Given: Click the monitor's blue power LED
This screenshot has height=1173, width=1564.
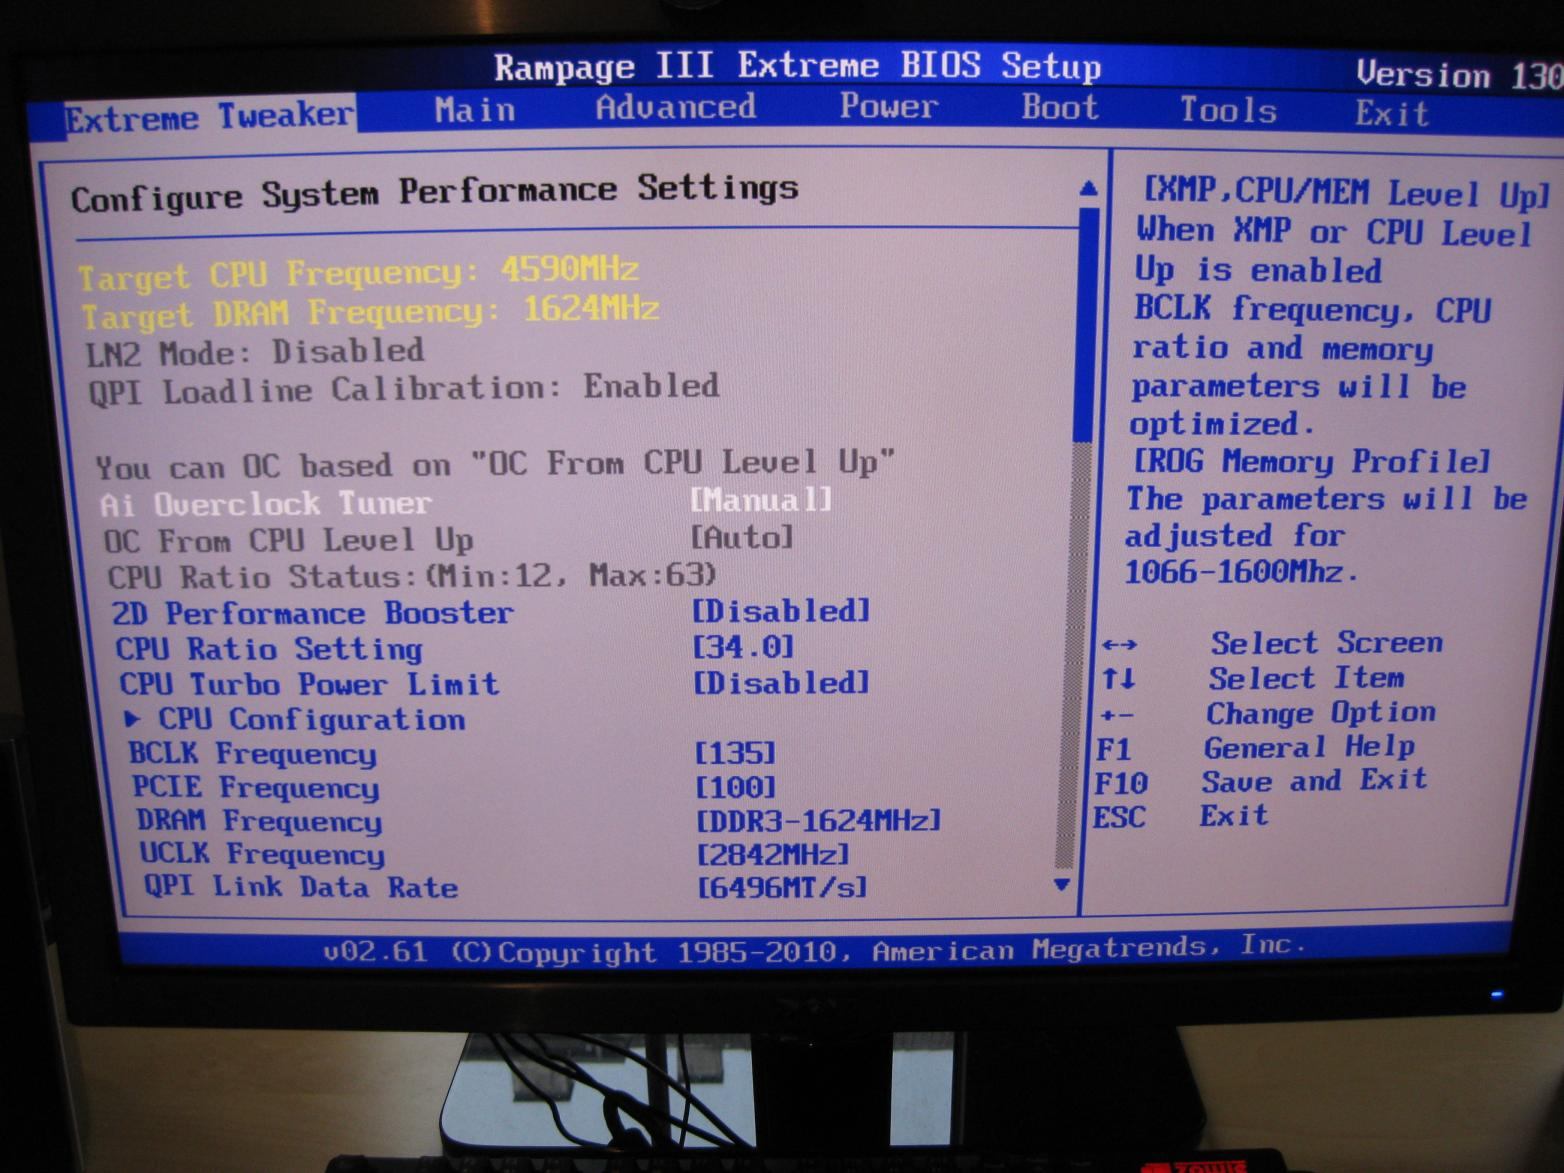Looking at the screenshot, I should click(1496, 994).
